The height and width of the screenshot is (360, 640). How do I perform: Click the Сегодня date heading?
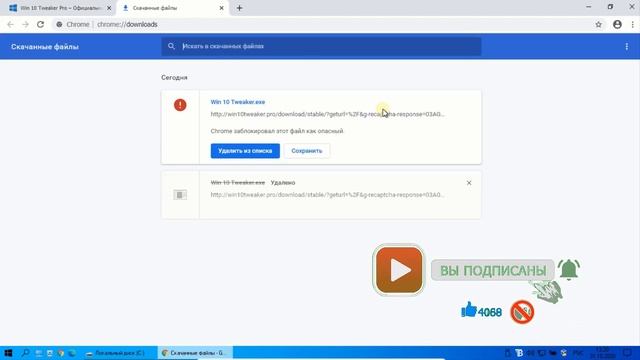(174, 78)
